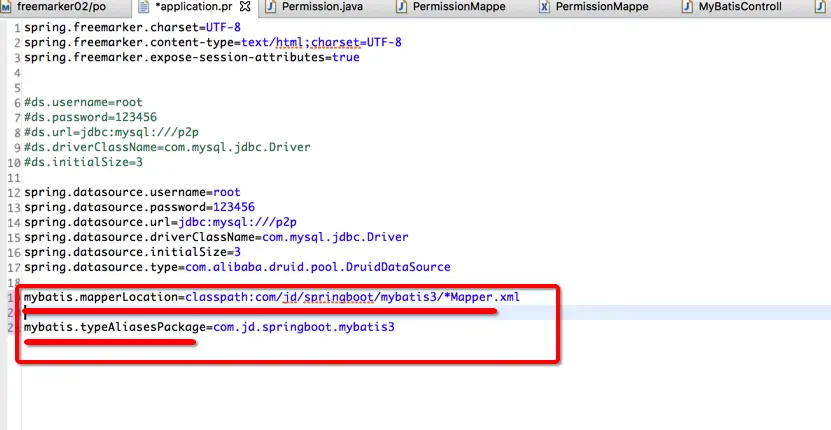Click the spring.datasource.username=root line
The height and width of the screenshot is (430, 831).
click(x=132, y=192)
